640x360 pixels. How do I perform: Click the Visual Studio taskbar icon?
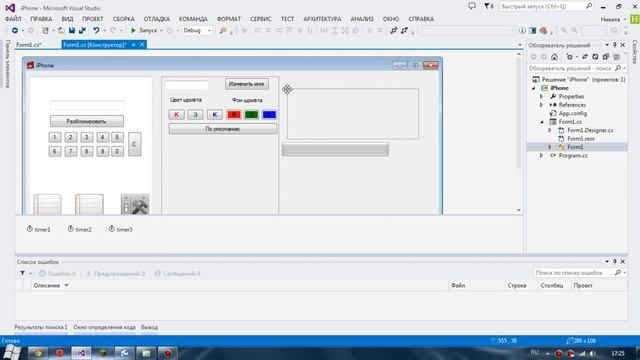point(81,353)
